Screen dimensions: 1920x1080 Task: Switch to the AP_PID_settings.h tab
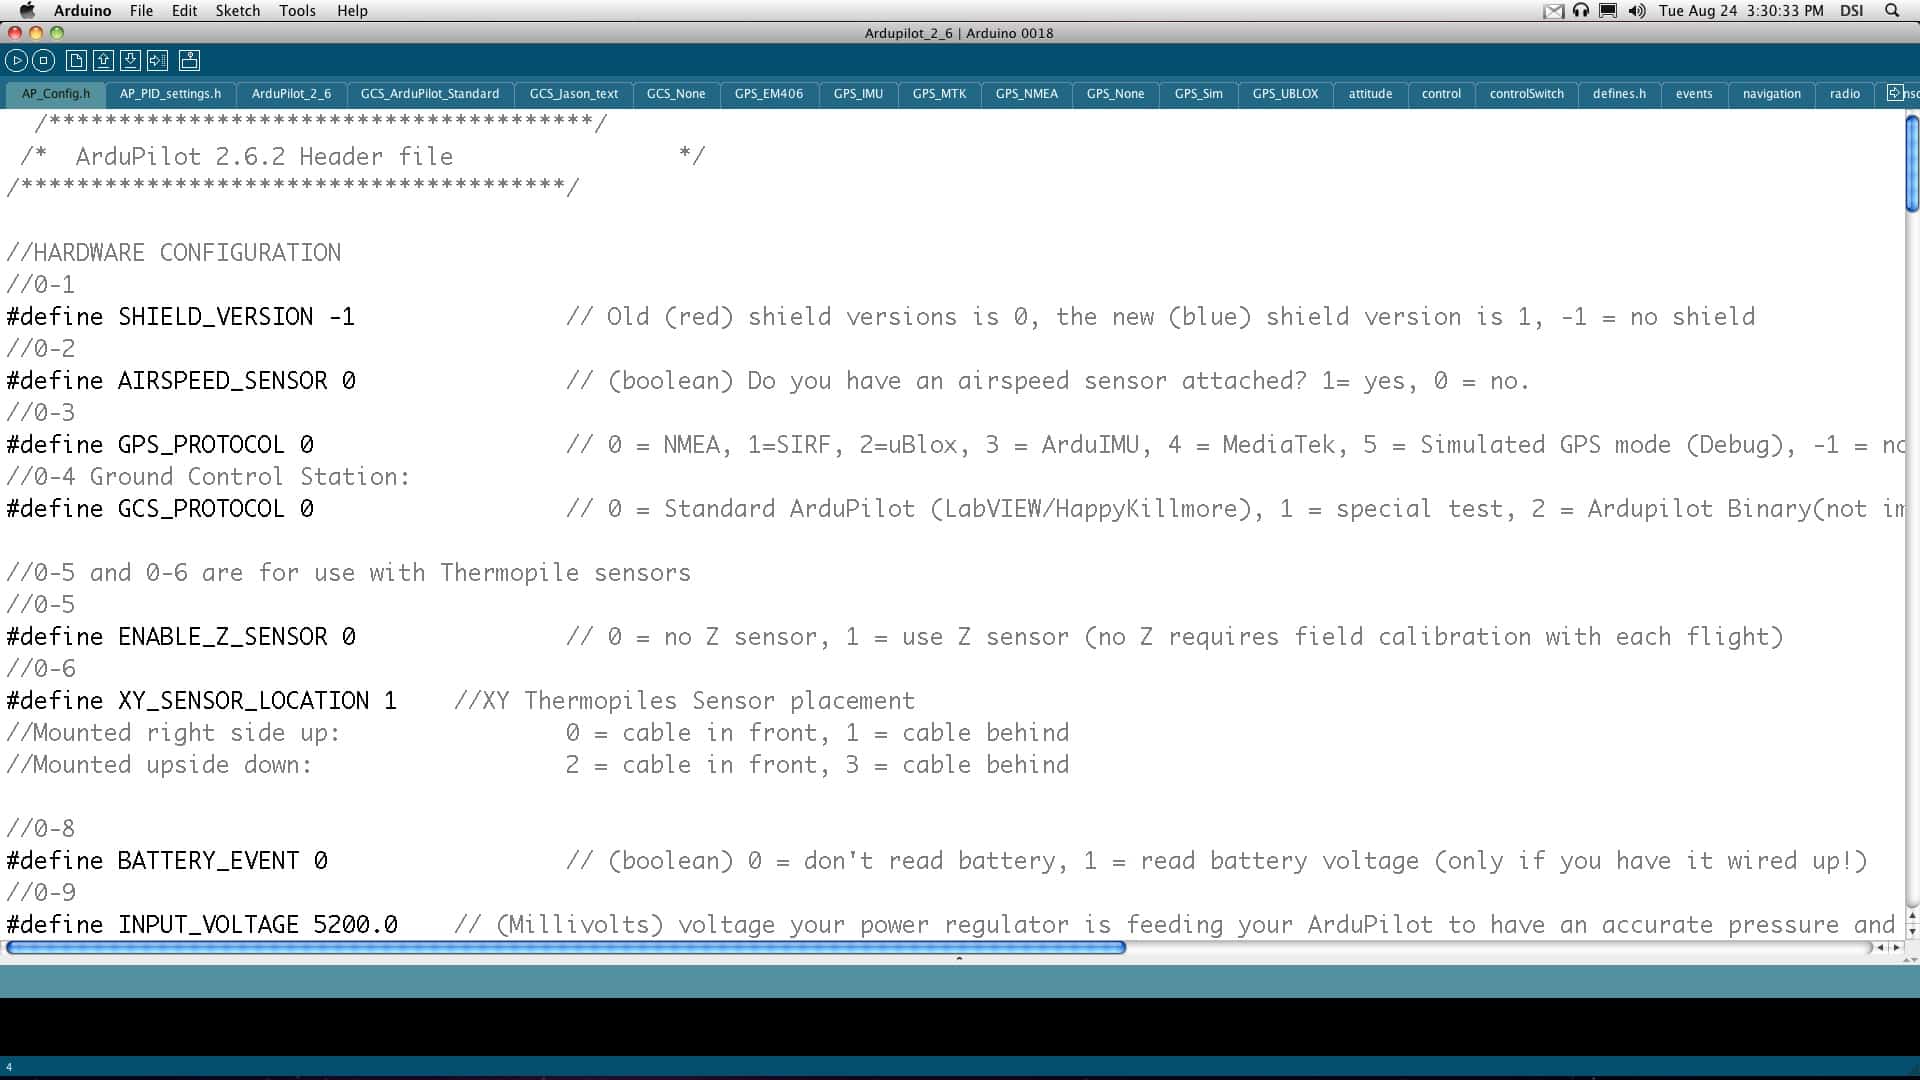[170, 94]
